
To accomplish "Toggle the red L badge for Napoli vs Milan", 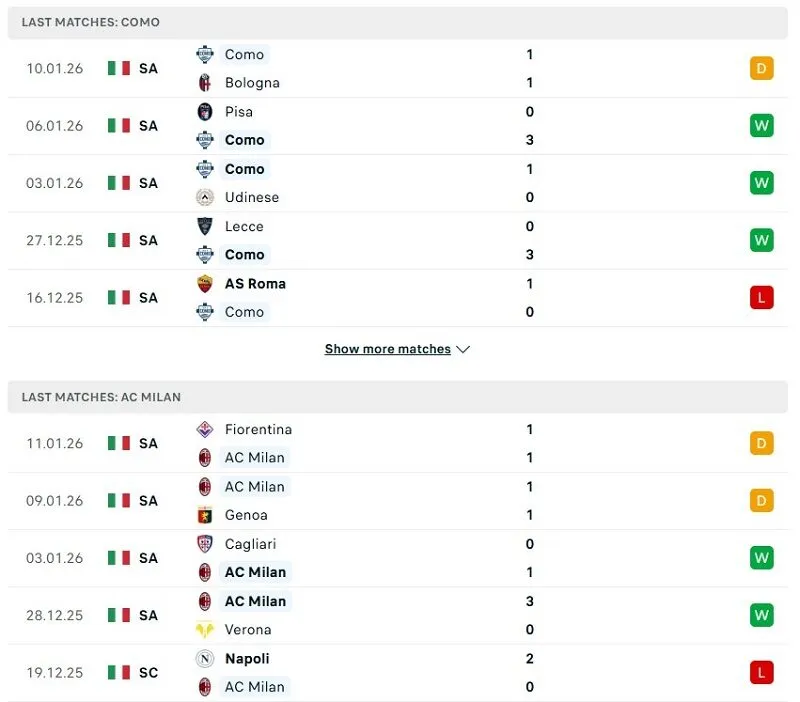I will click(x=761, y=673).
